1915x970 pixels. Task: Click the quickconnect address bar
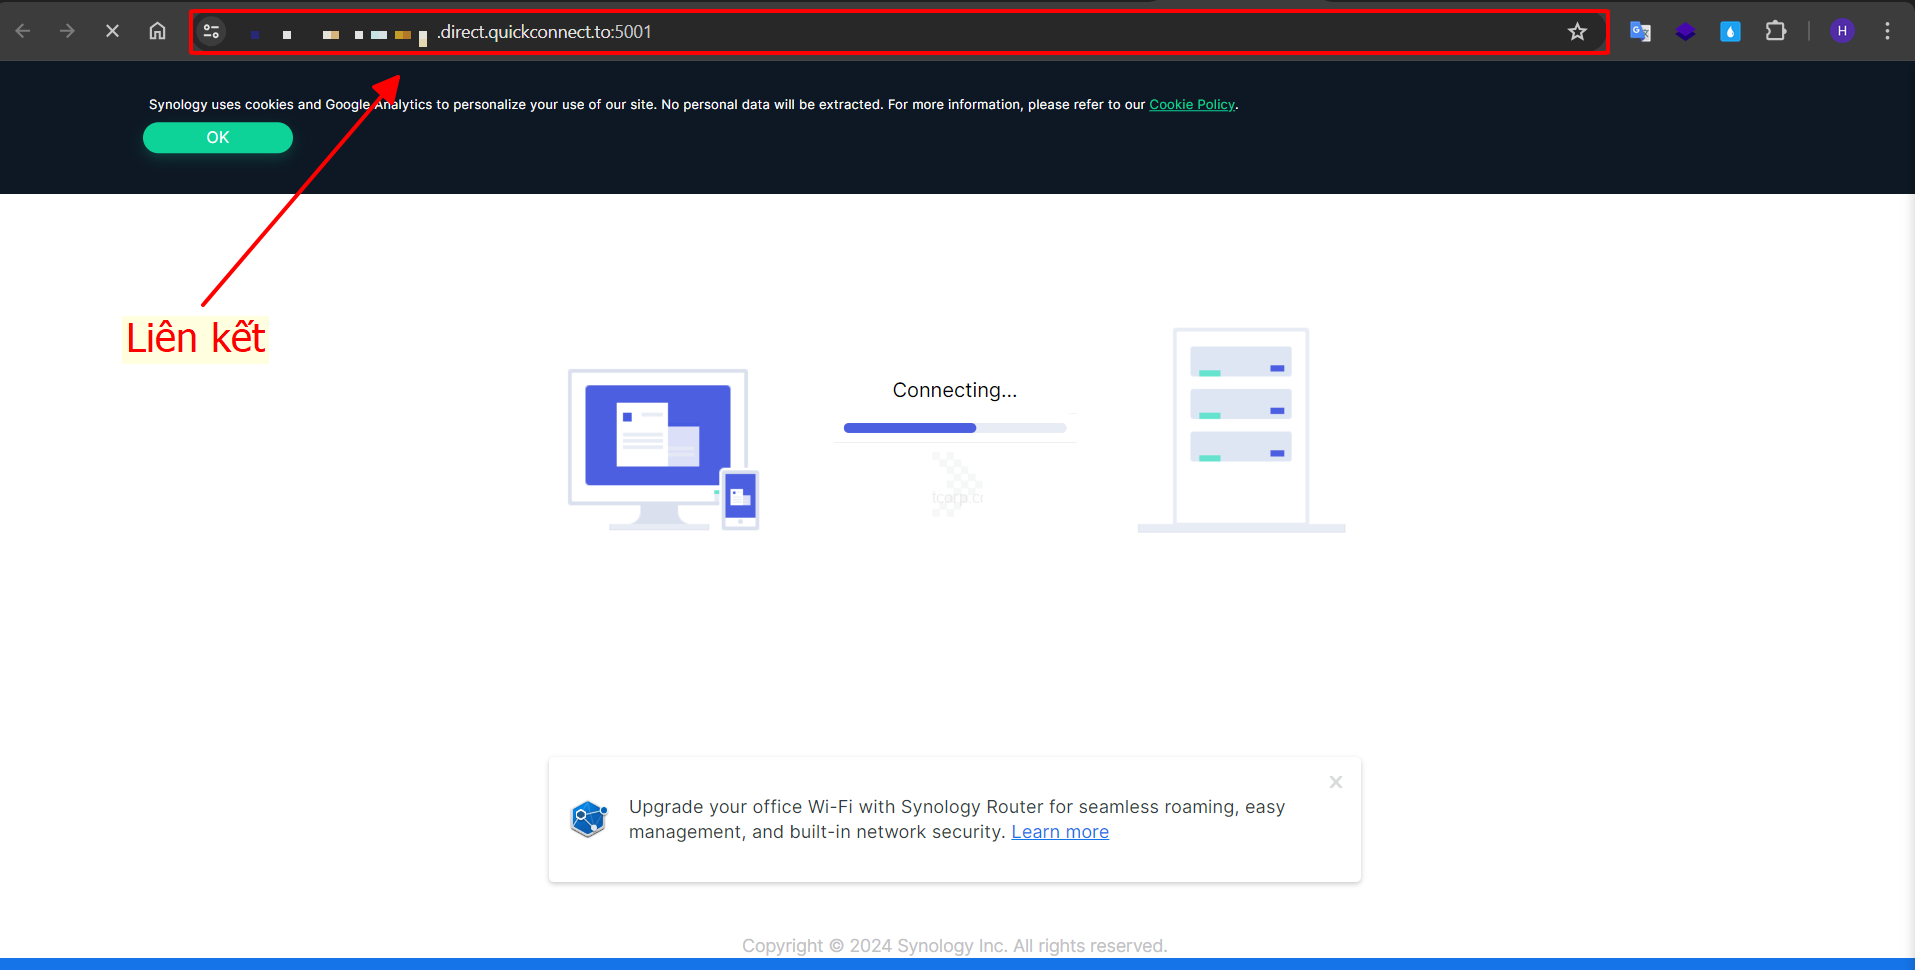tap(900, 32)
